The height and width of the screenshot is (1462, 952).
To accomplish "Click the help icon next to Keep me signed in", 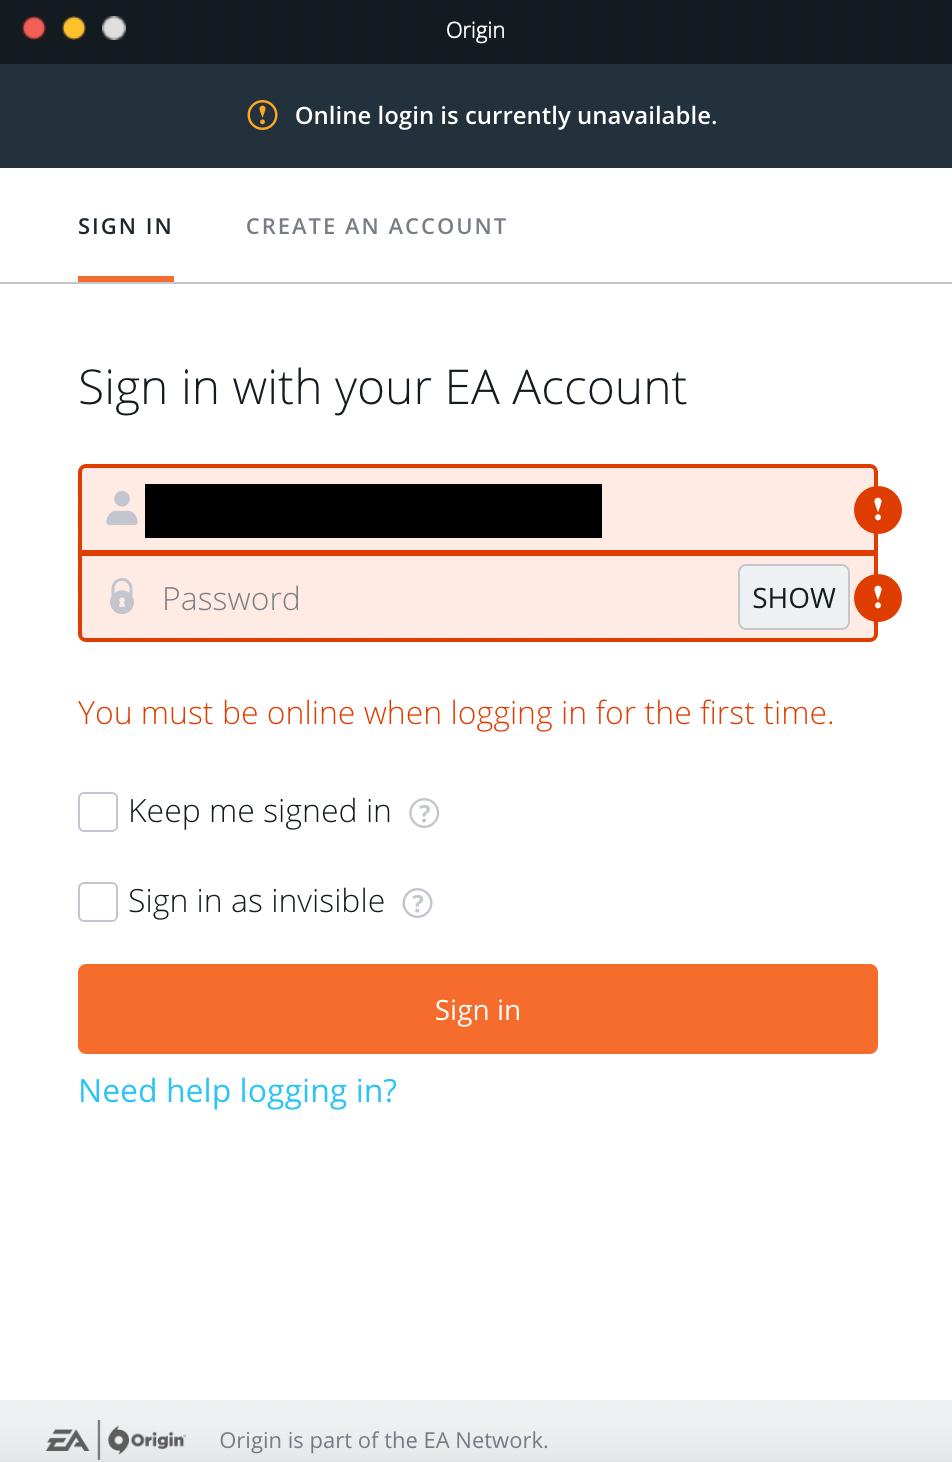I will tap(423, 813).
